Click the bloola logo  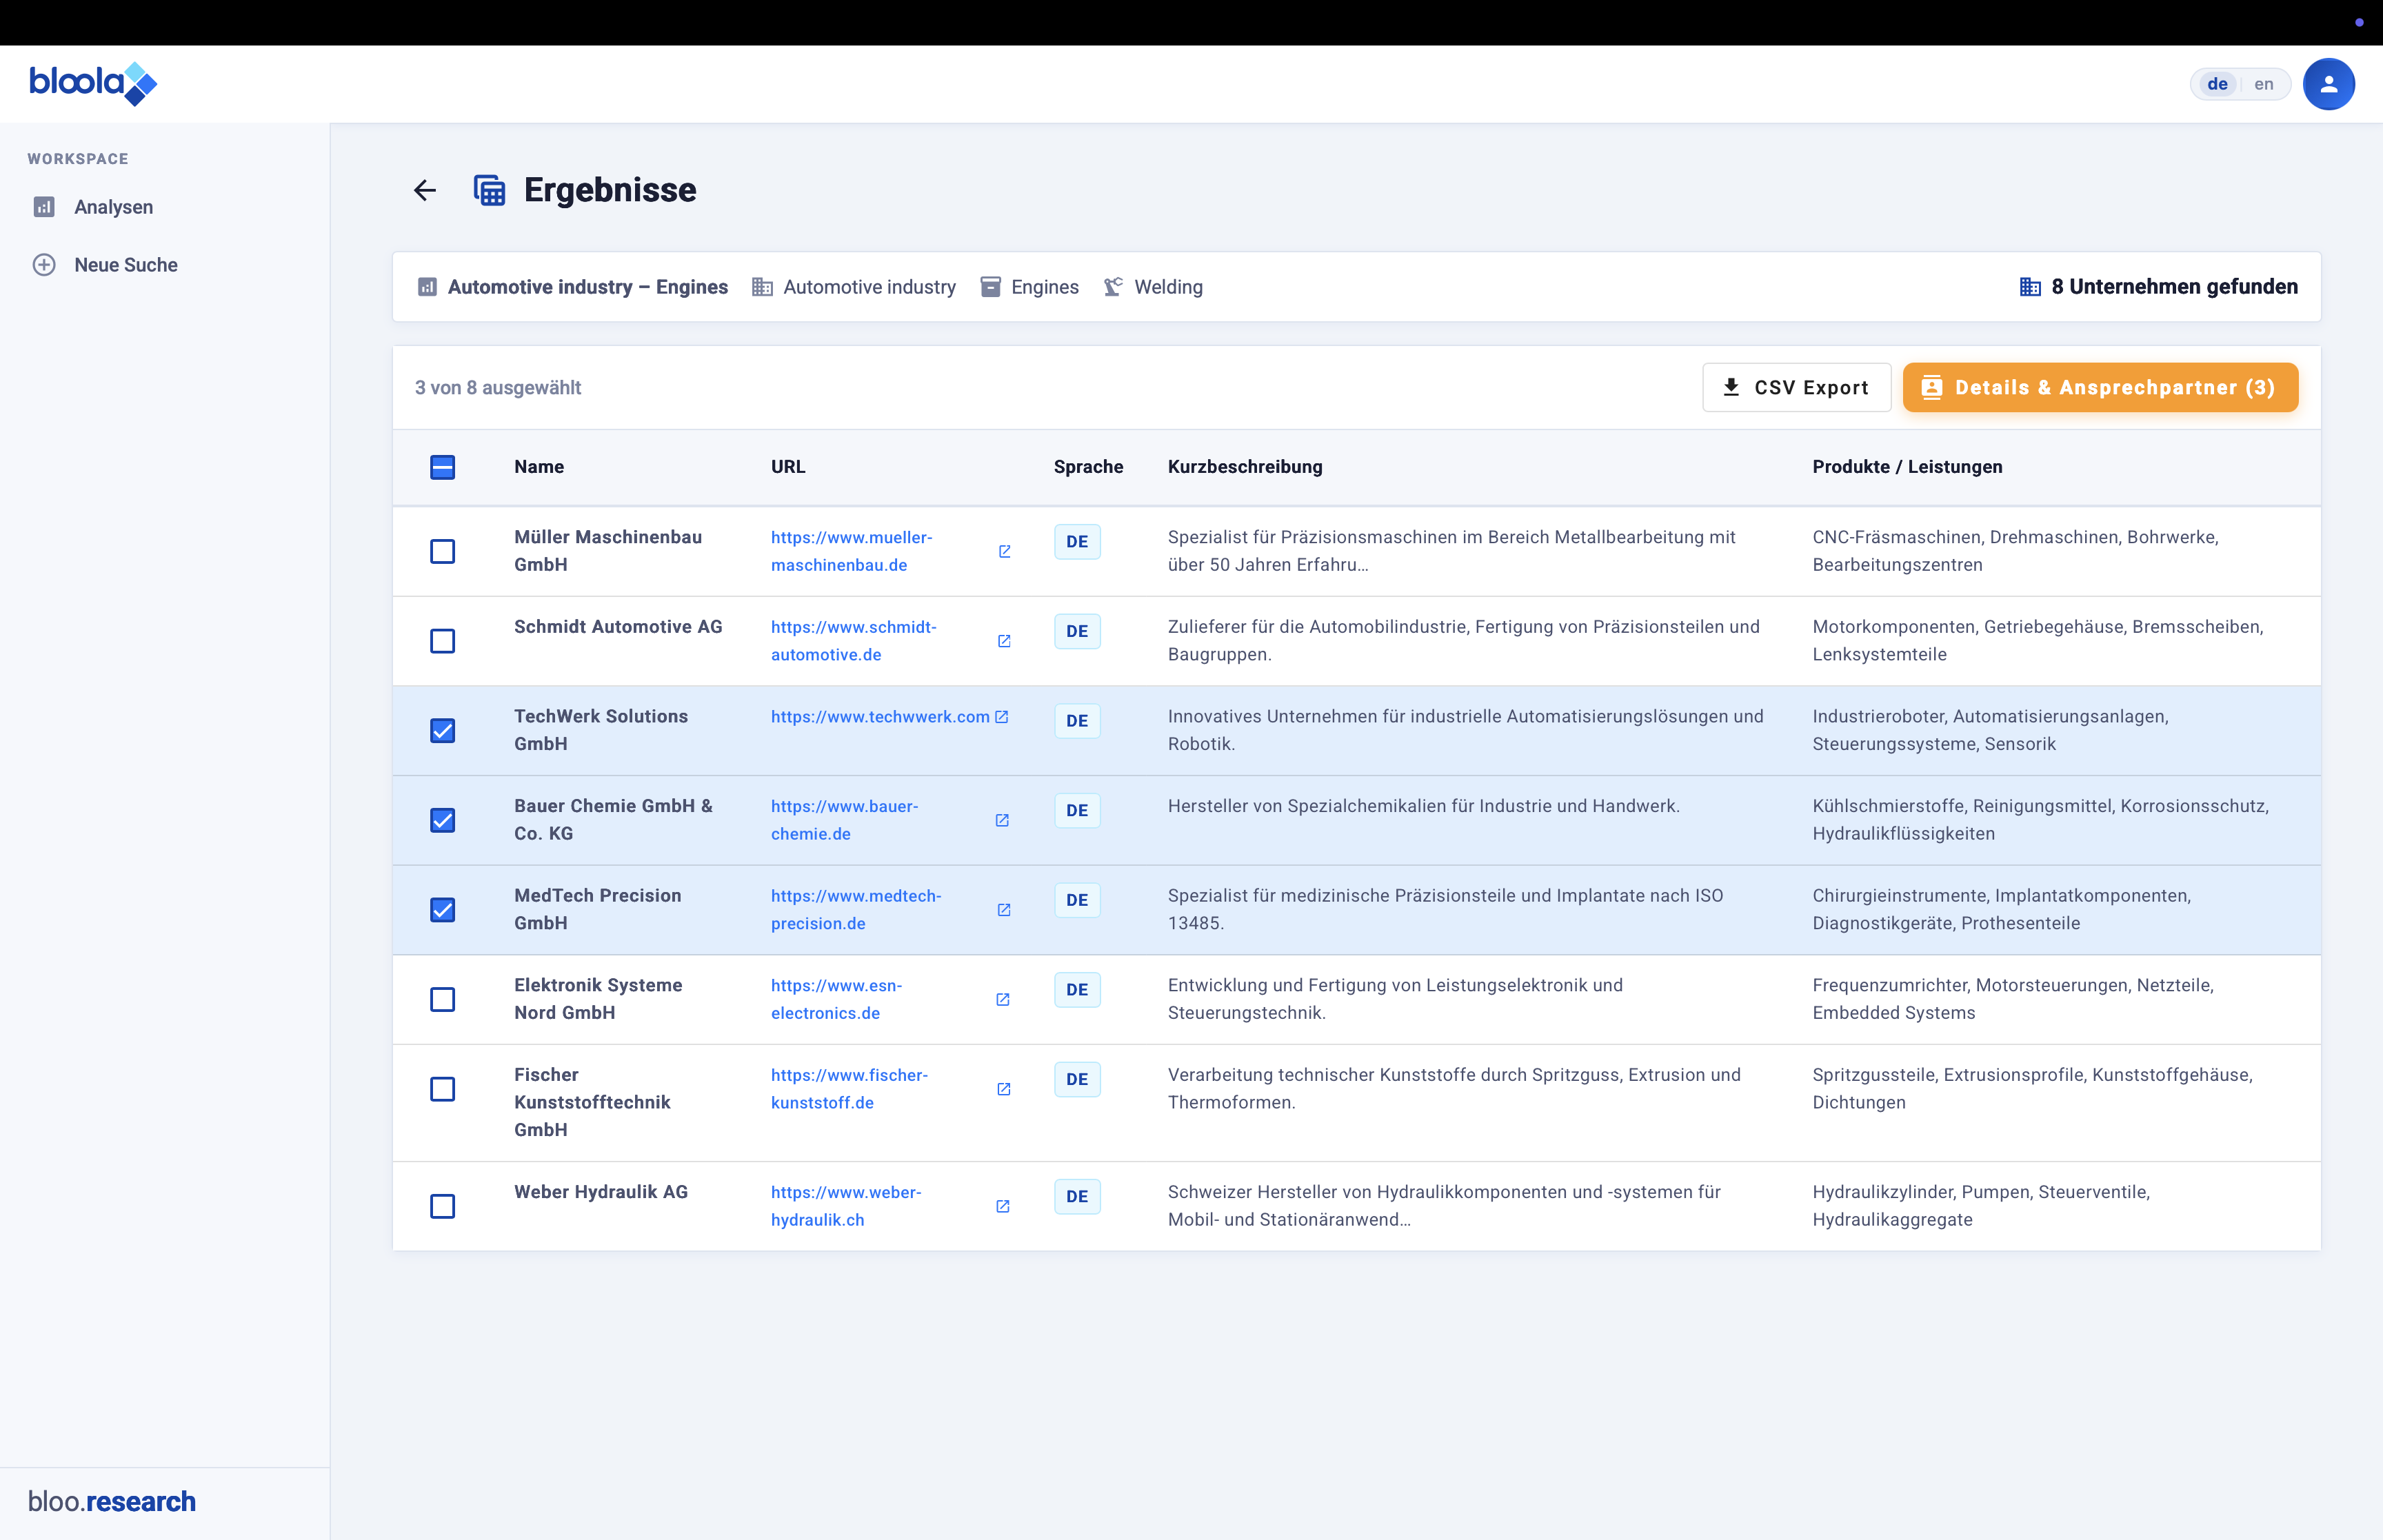click(x=93, y=83)
